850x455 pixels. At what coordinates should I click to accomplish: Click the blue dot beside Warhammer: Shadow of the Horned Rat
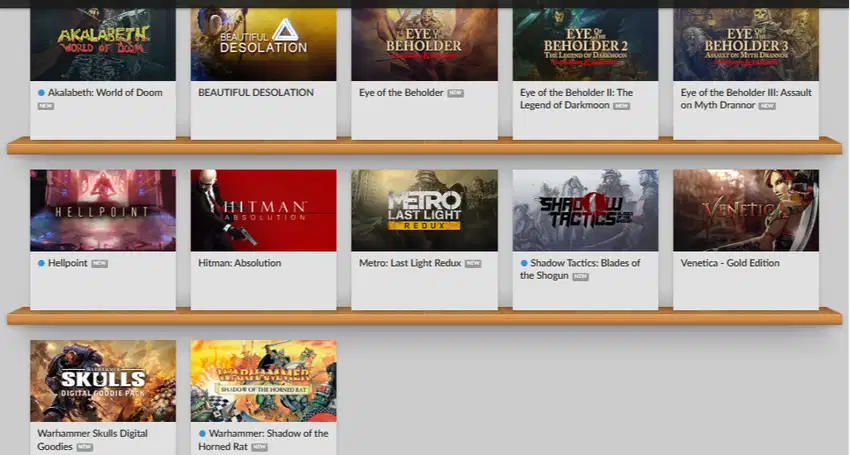202,433
